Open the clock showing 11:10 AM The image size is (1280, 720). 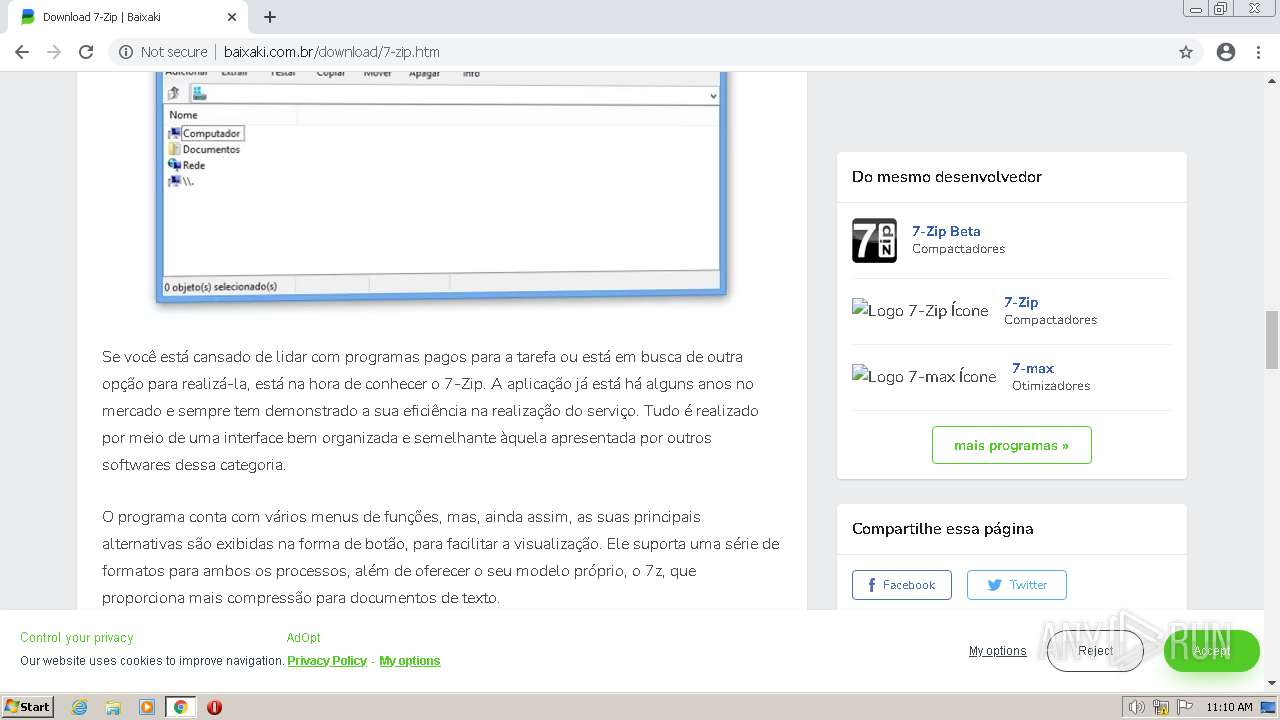pyautogui.click(x=1229, y=707)
